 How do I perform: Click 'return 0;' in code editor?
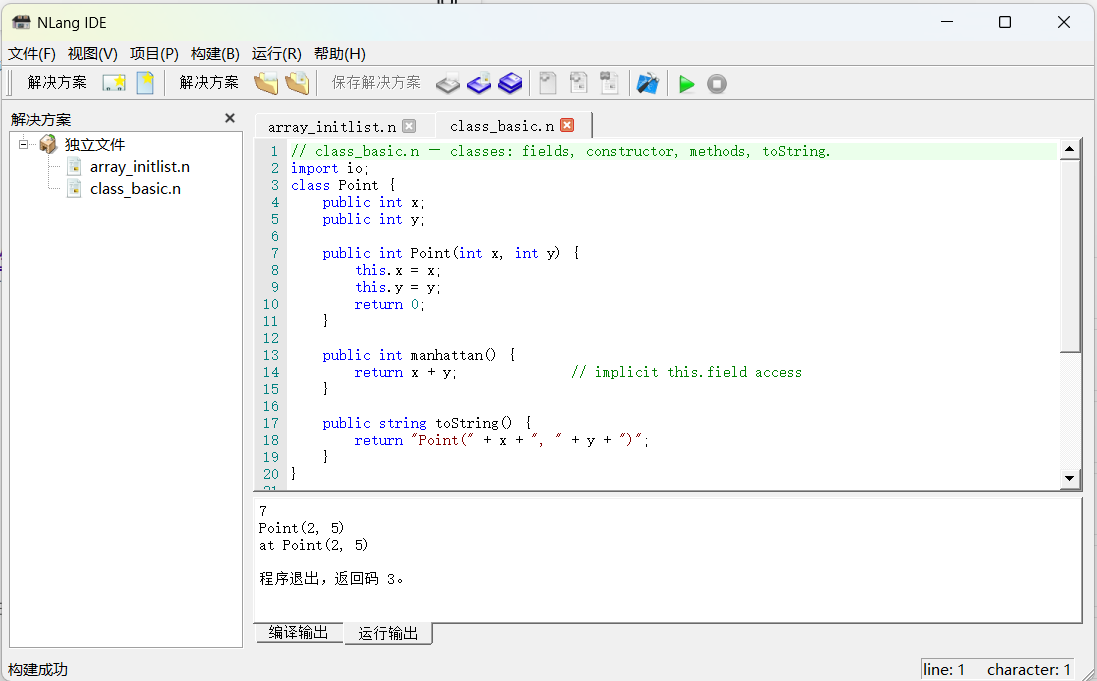pos(389,304)
